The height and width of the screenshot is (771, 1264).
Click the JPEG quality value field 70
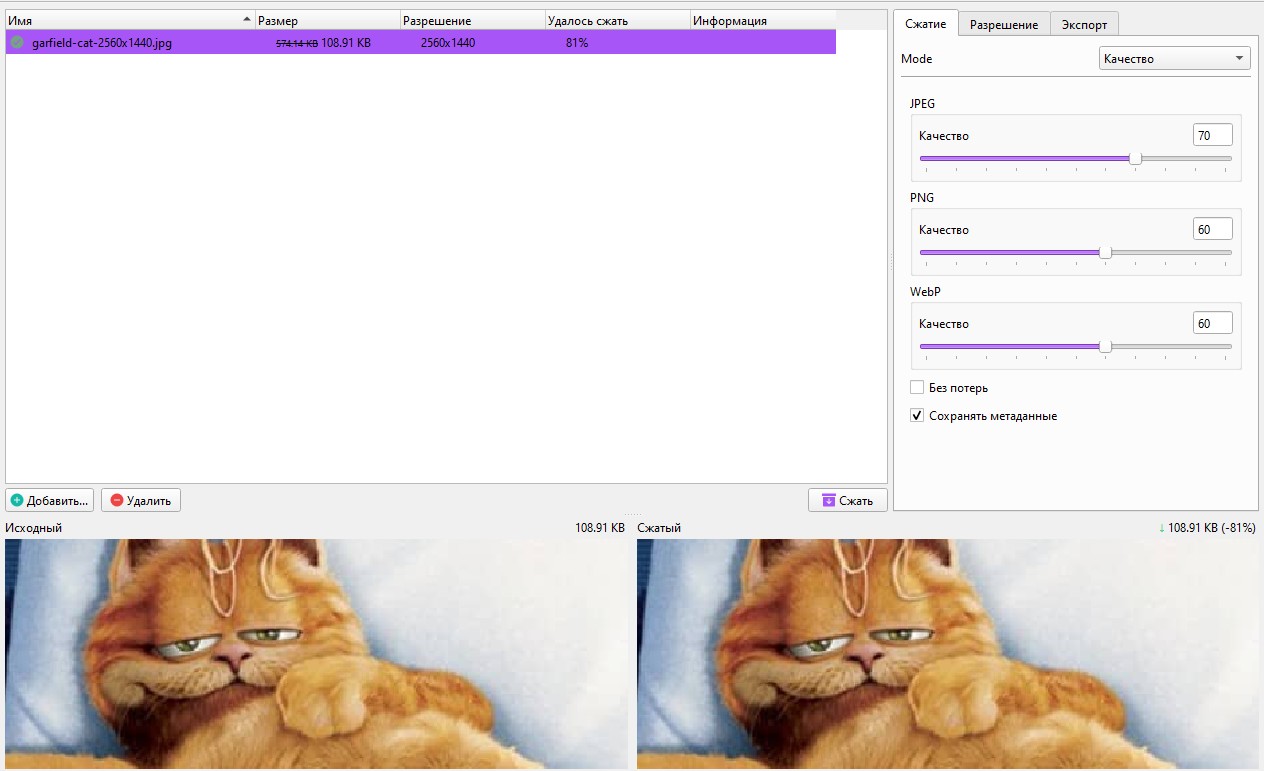click(x=1213, y=135)
